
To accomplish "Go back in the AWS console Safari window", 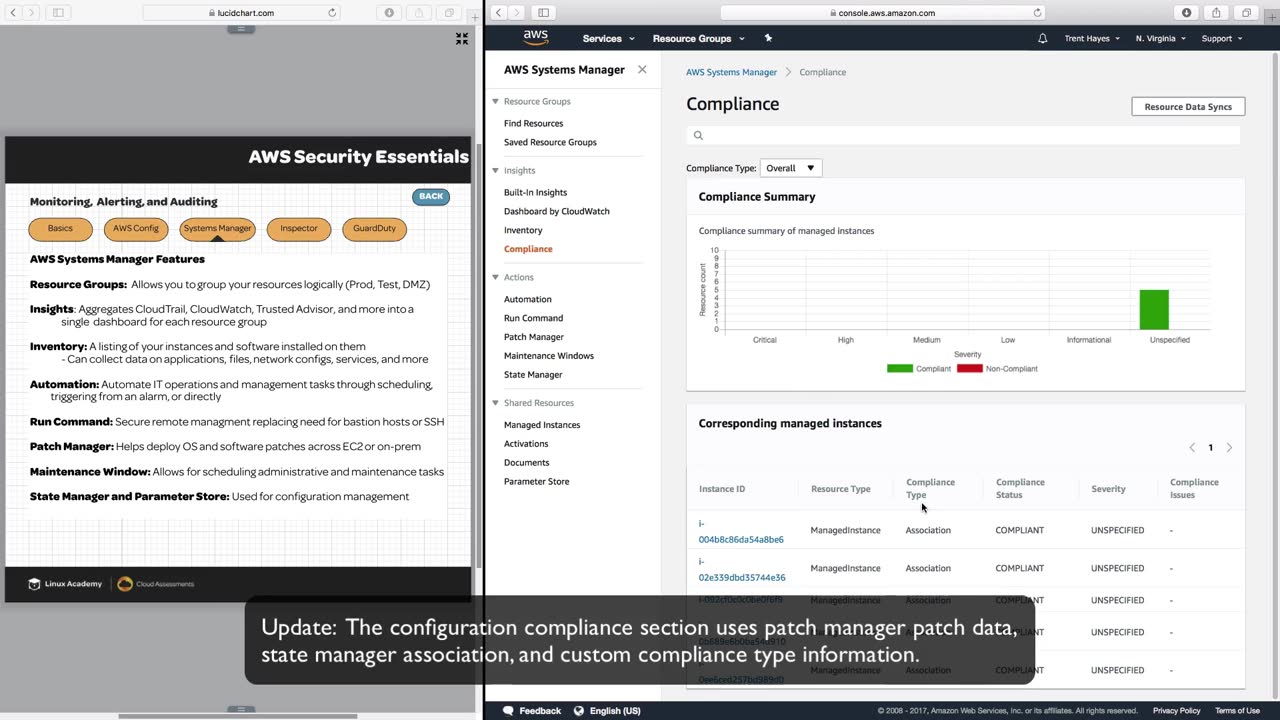I will point(498,13).
